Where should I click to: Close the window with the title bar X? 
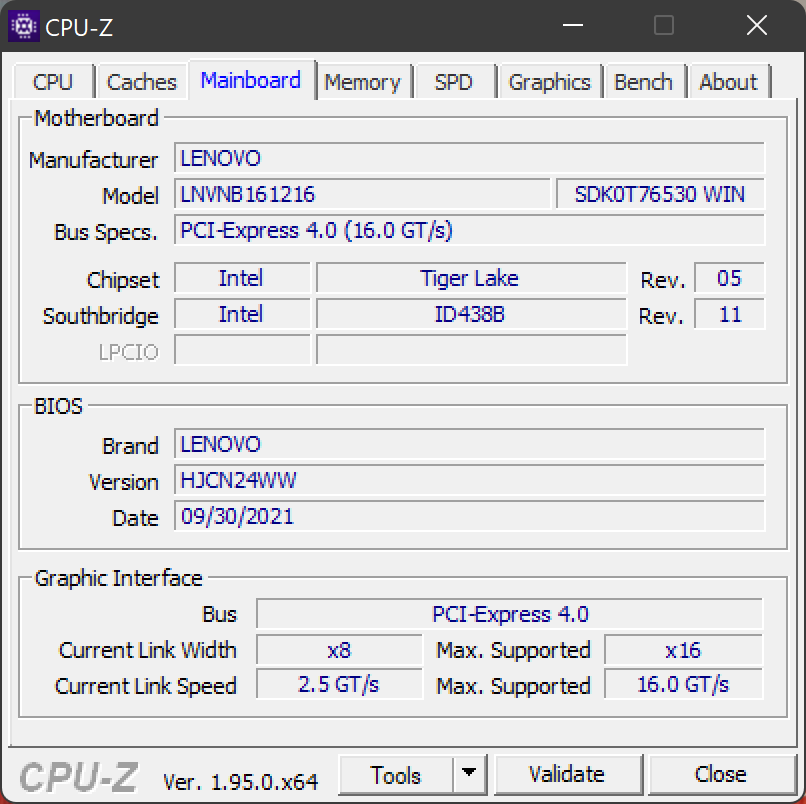[x=757, y=25]
